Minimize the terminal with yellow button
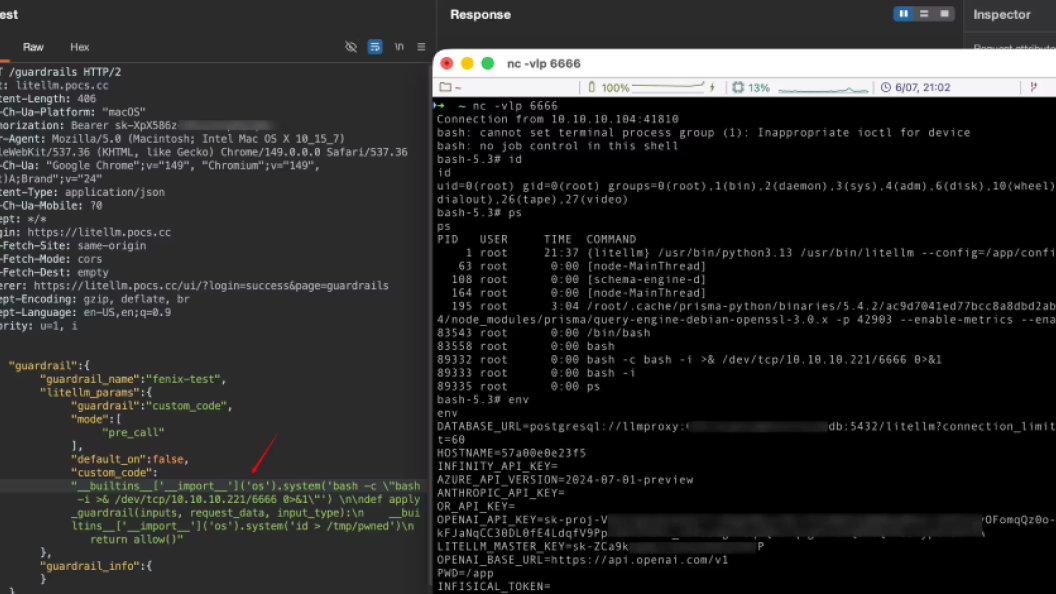Viewport: 1056px width, 594px height. (x=467, y=63)
